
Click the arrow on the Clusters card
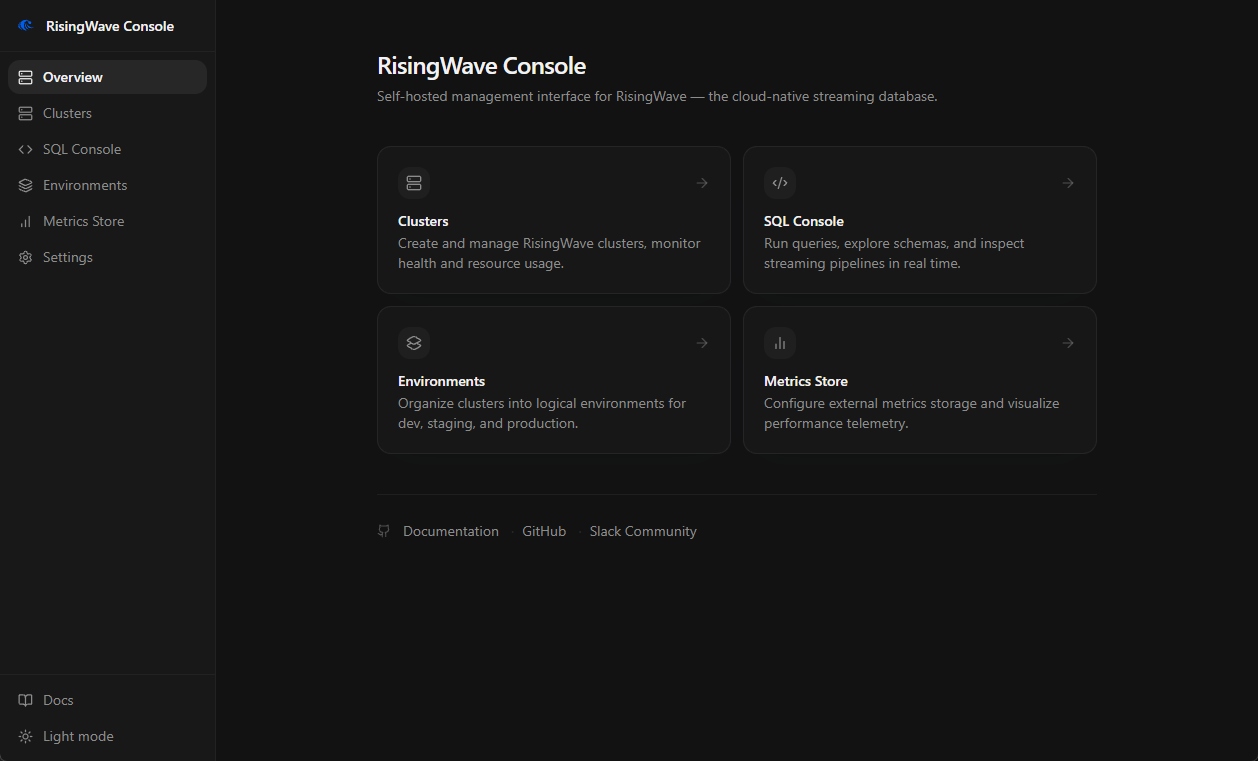(x=702, y=183)
